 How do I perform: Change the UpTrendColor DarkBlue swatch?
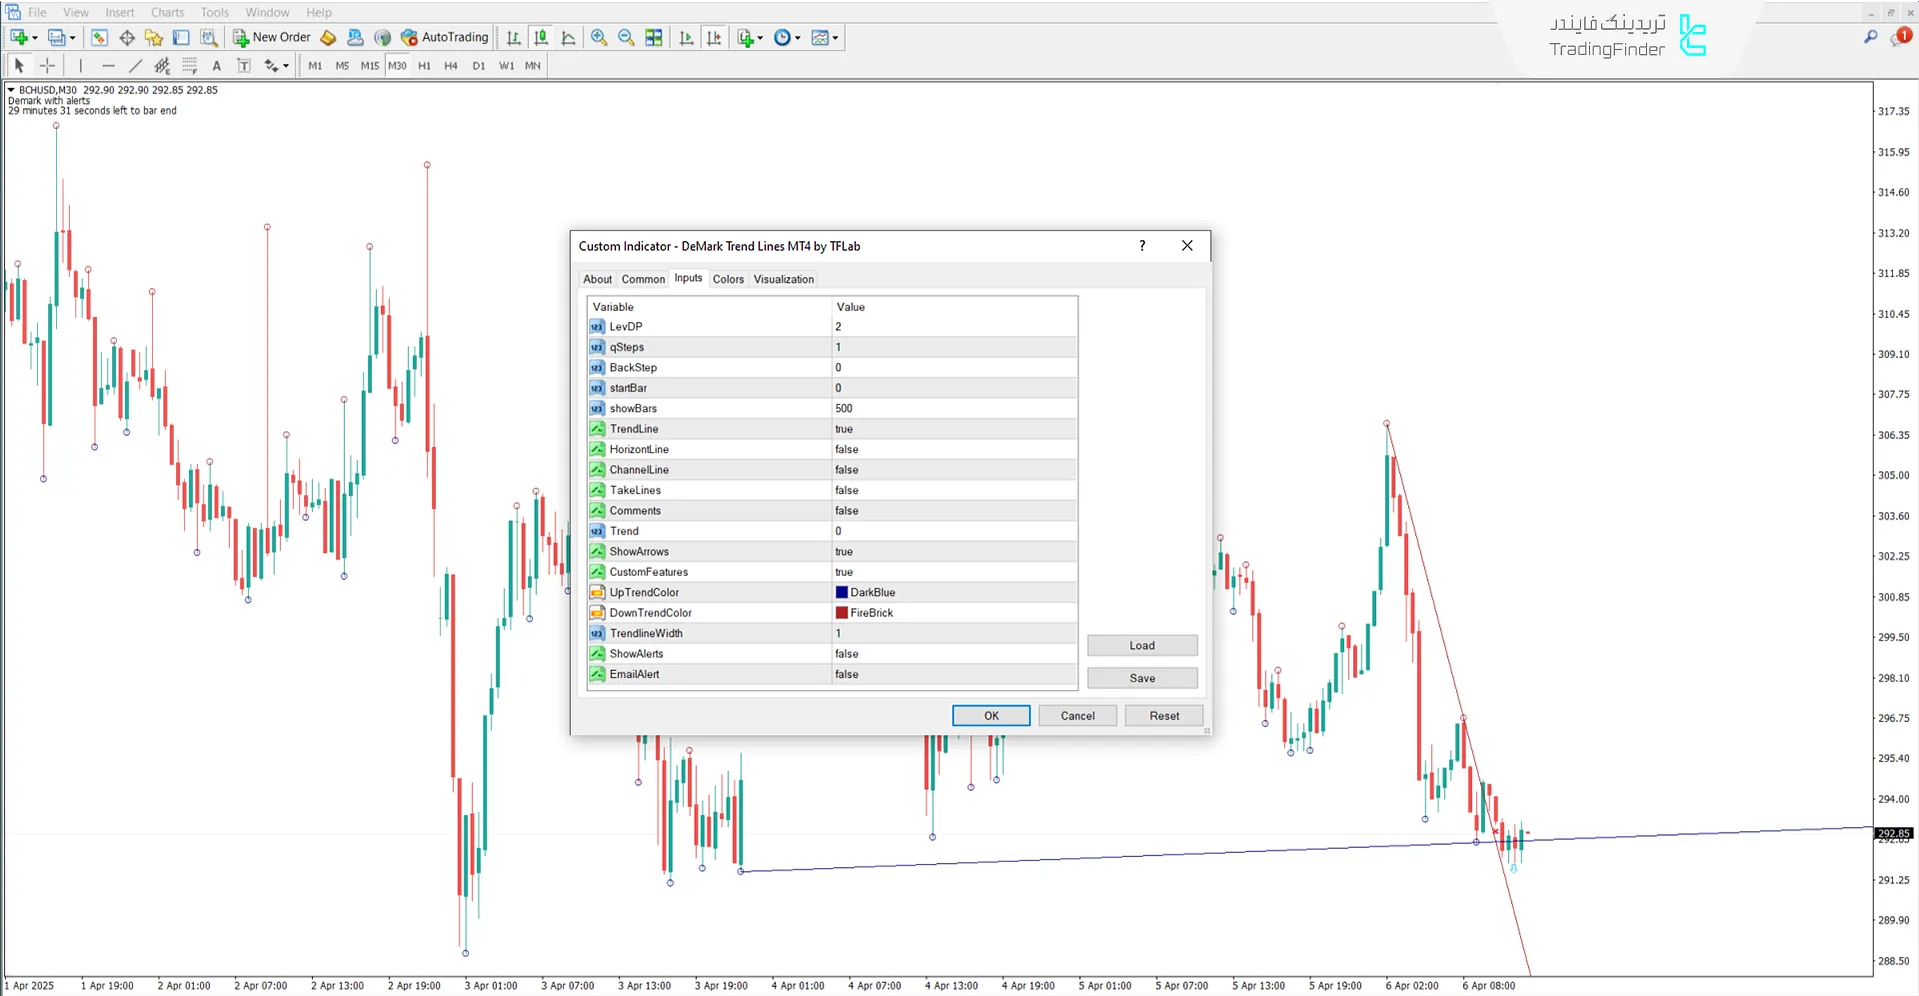click(841, 592)
